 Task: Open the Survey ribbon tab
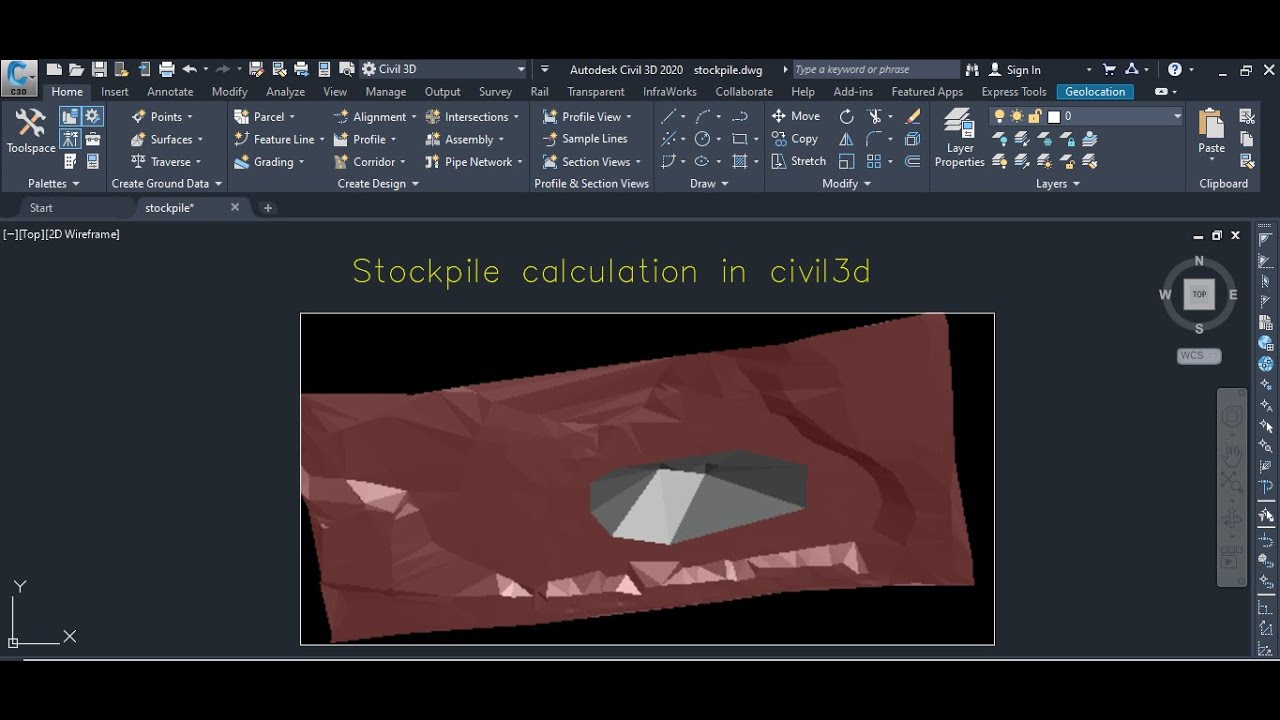[x=495, y=91]
